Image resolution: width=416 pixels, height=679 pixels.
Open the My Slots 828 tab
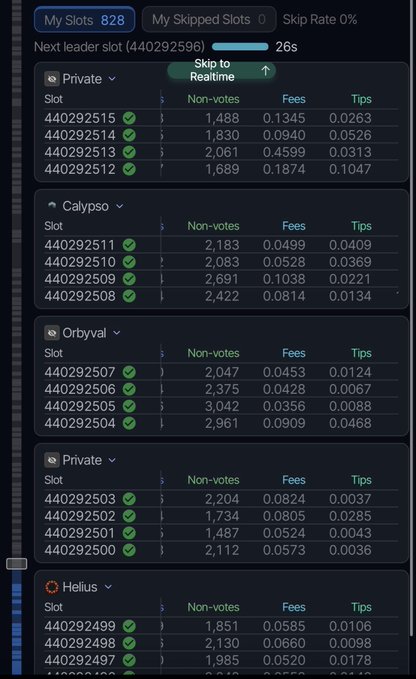point(84,20)
